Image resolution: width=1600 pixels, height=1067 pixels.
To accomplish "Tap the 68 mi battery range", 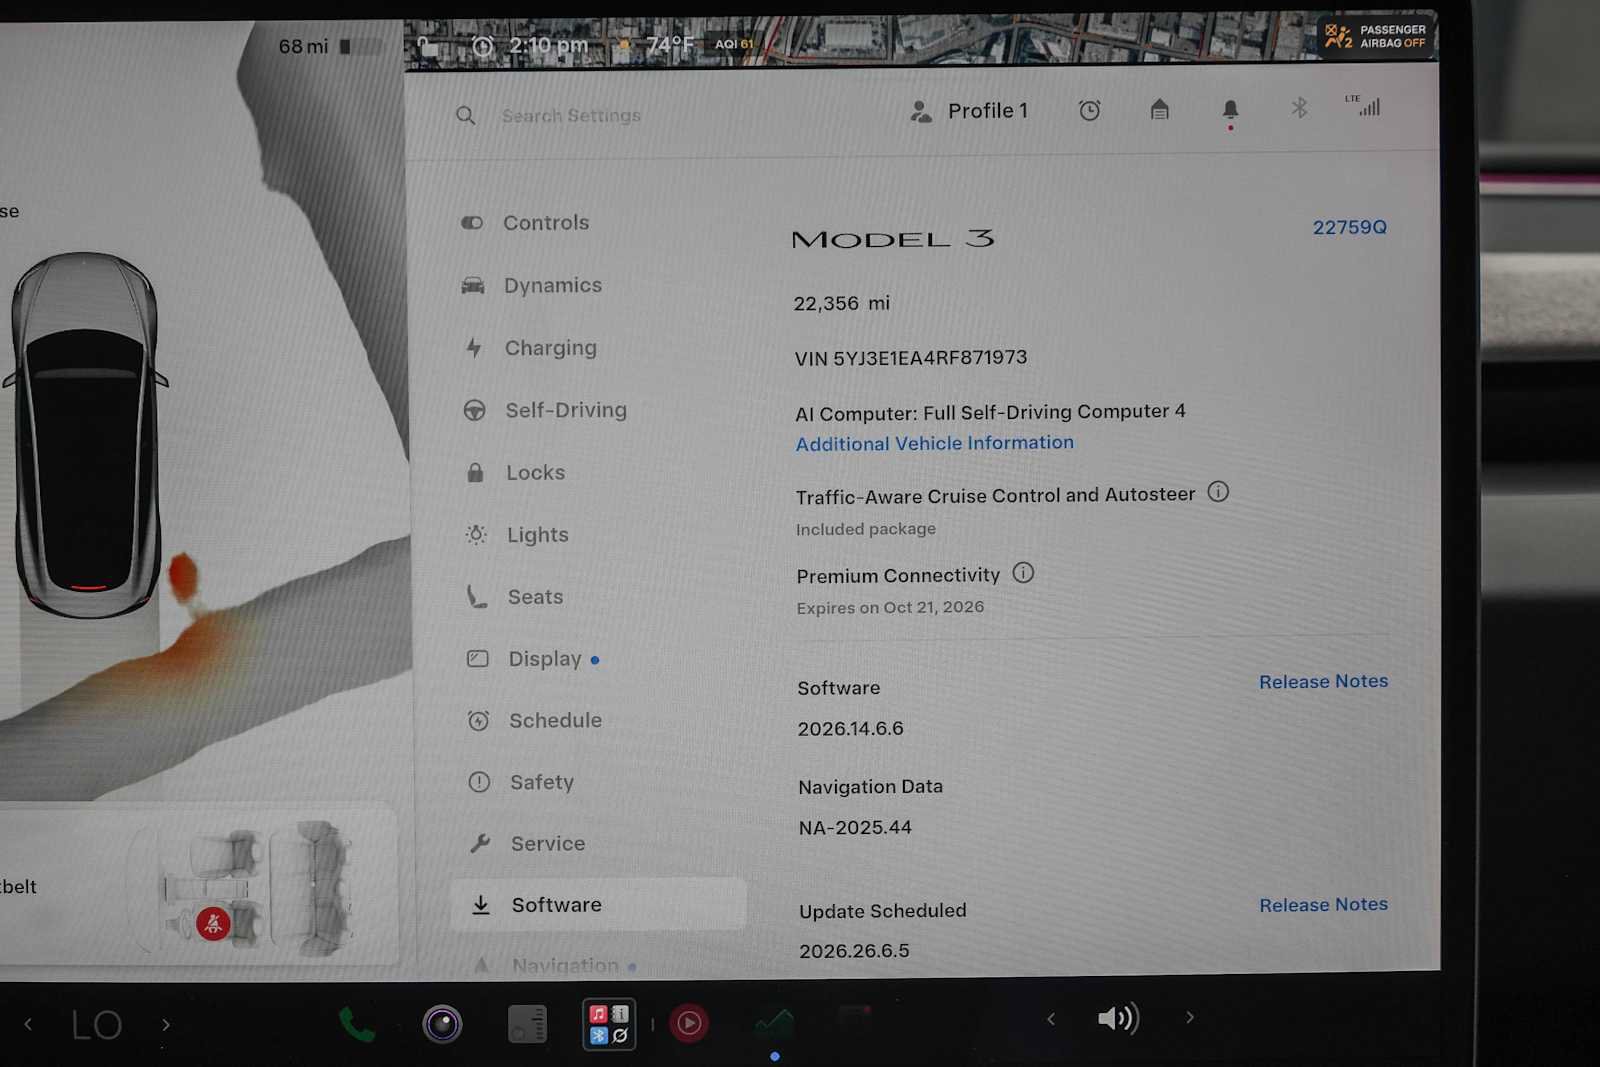I will pos(303,47).
